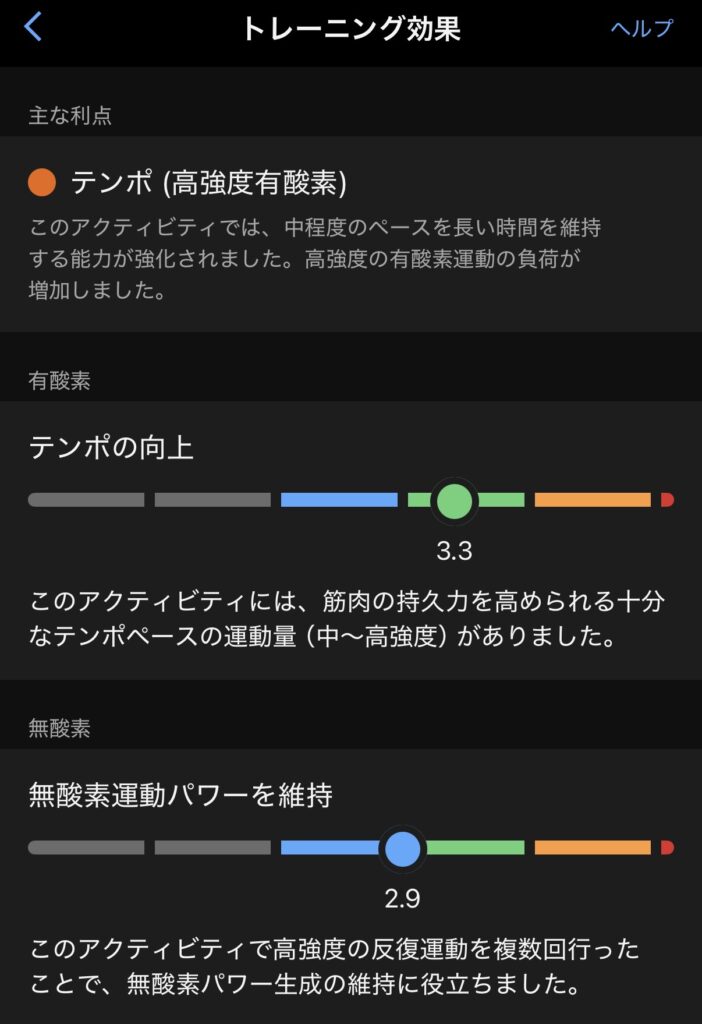Tap the back arrow icon

[33, 27]
